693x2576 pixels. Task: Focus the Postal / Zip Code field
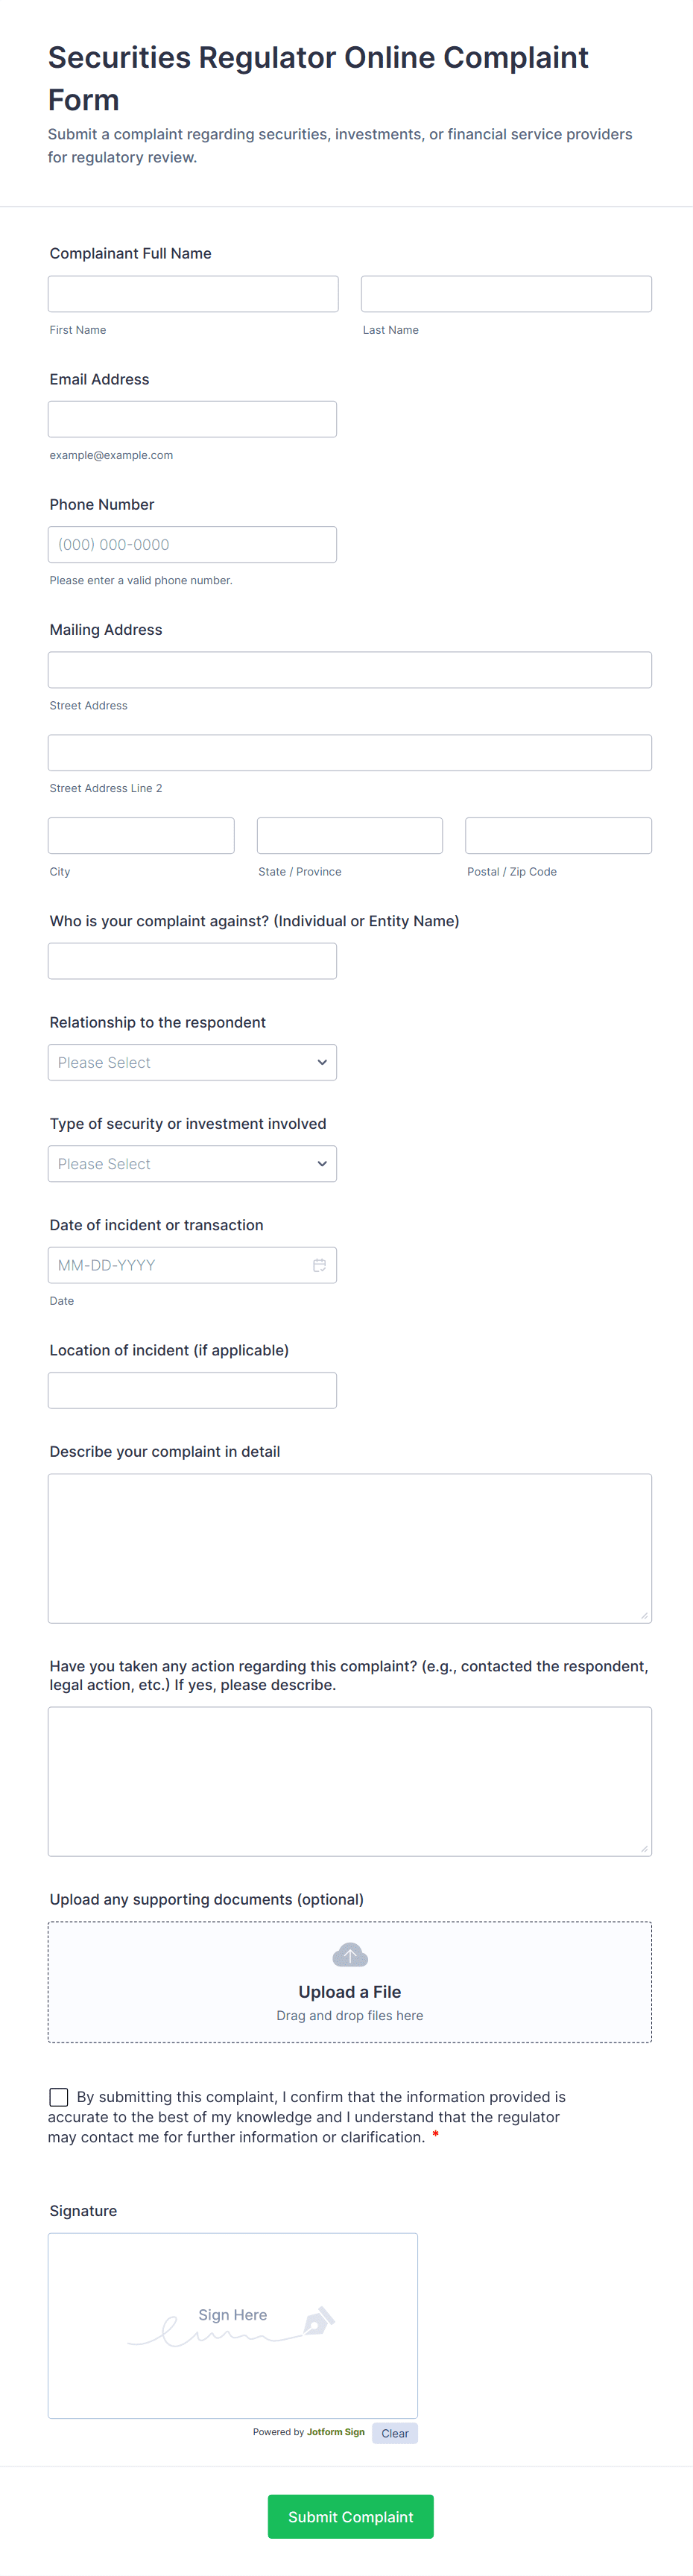coord(558,836)
